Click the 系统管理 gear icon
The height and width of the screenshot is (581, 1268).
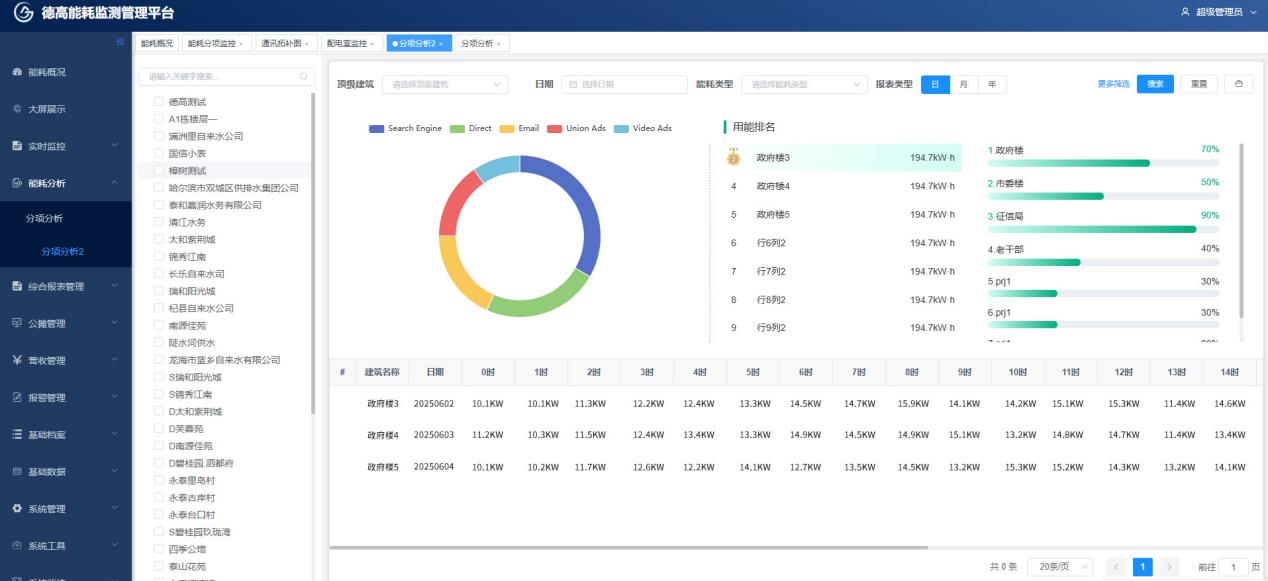click(x=16, y=509)
